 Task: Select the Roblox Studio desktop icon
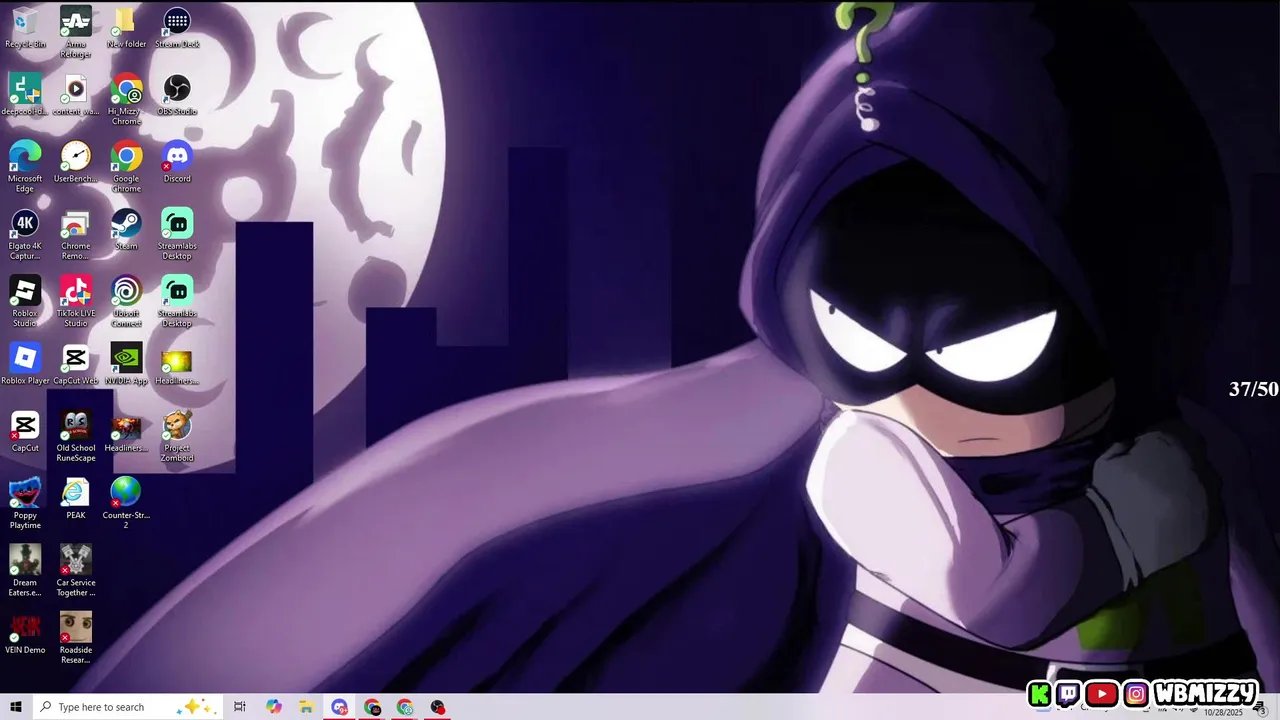click(25, 301)
